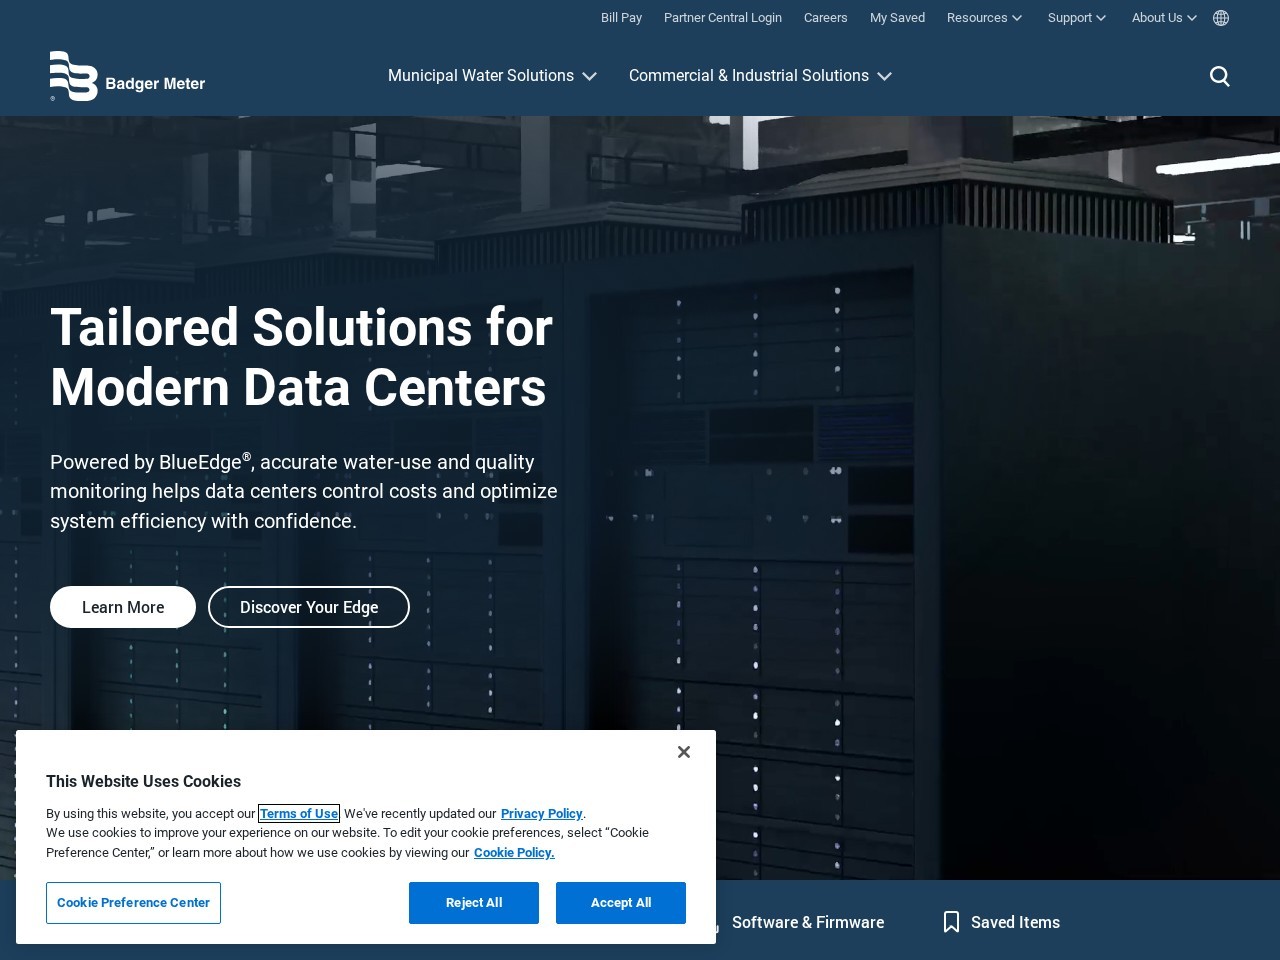Open the Resources dropdown

pyautogui.click(x=984, y=18)
